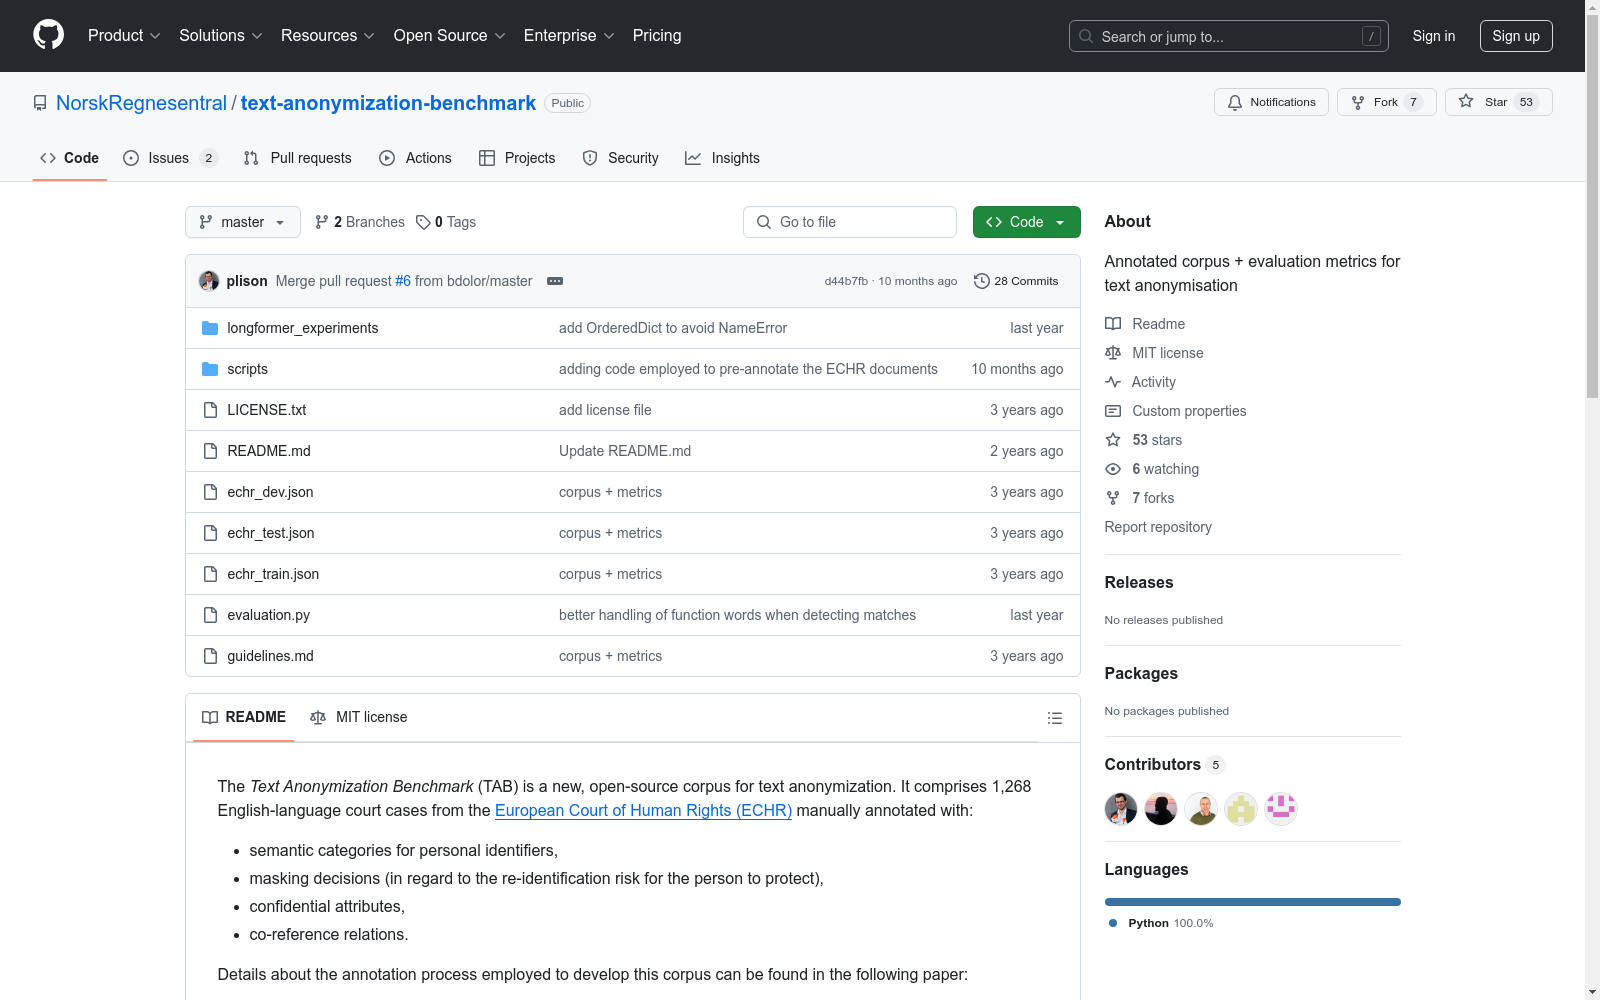
Task: Open the Product menu
Action: [x=124, y=36]
